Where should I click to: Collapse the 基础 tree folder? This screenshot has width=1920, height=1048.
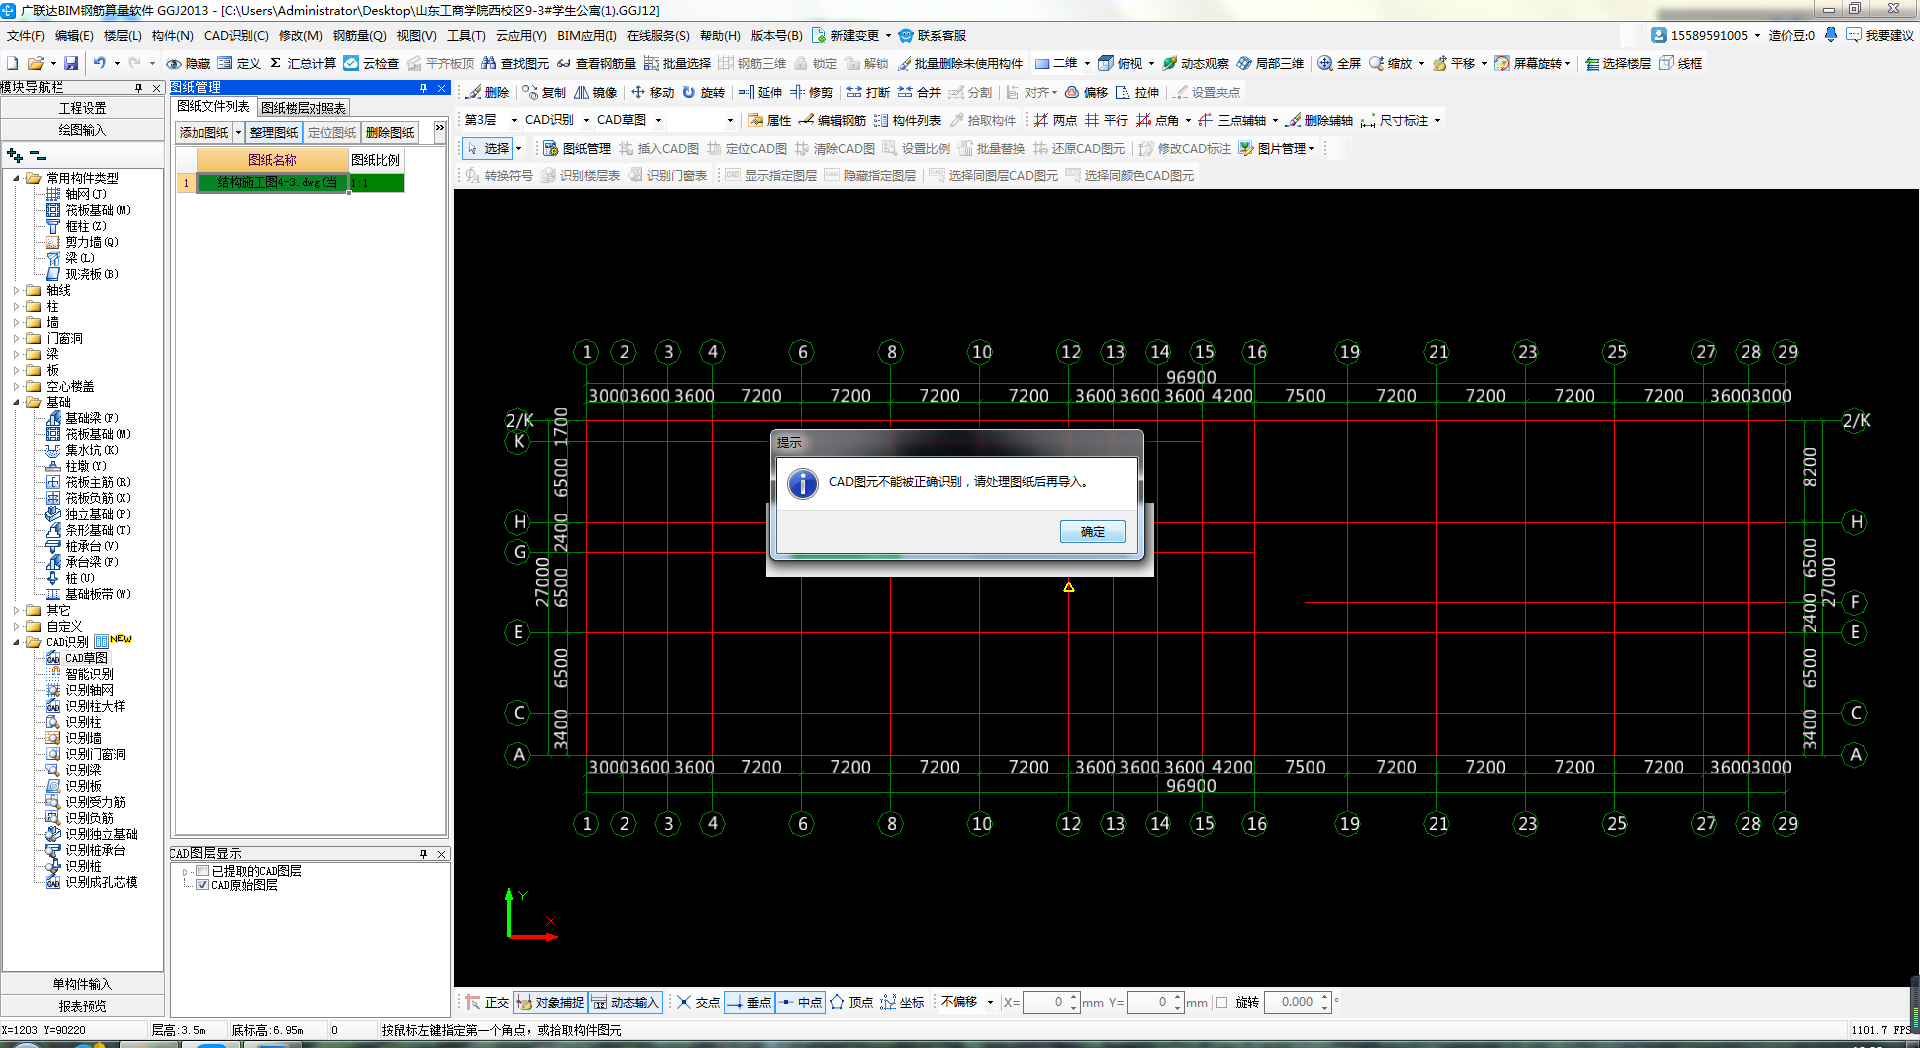click(16, 402)
